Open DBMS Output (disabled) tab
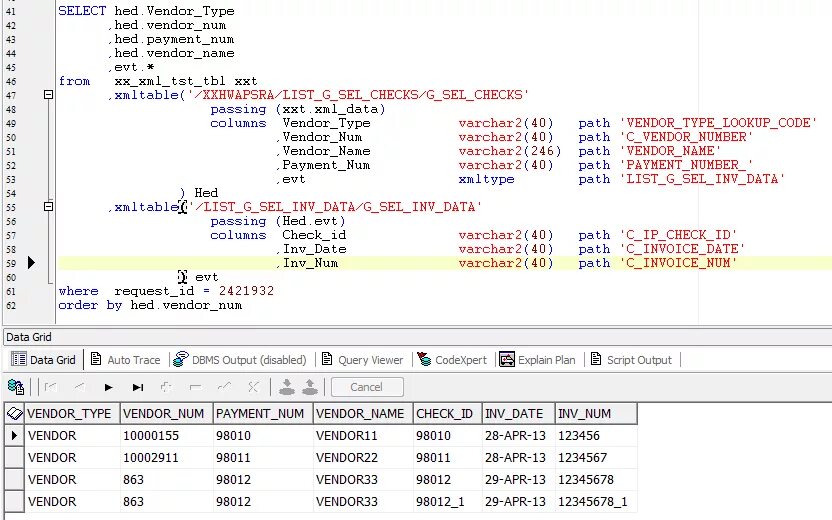832x520 pixels. 240,360
